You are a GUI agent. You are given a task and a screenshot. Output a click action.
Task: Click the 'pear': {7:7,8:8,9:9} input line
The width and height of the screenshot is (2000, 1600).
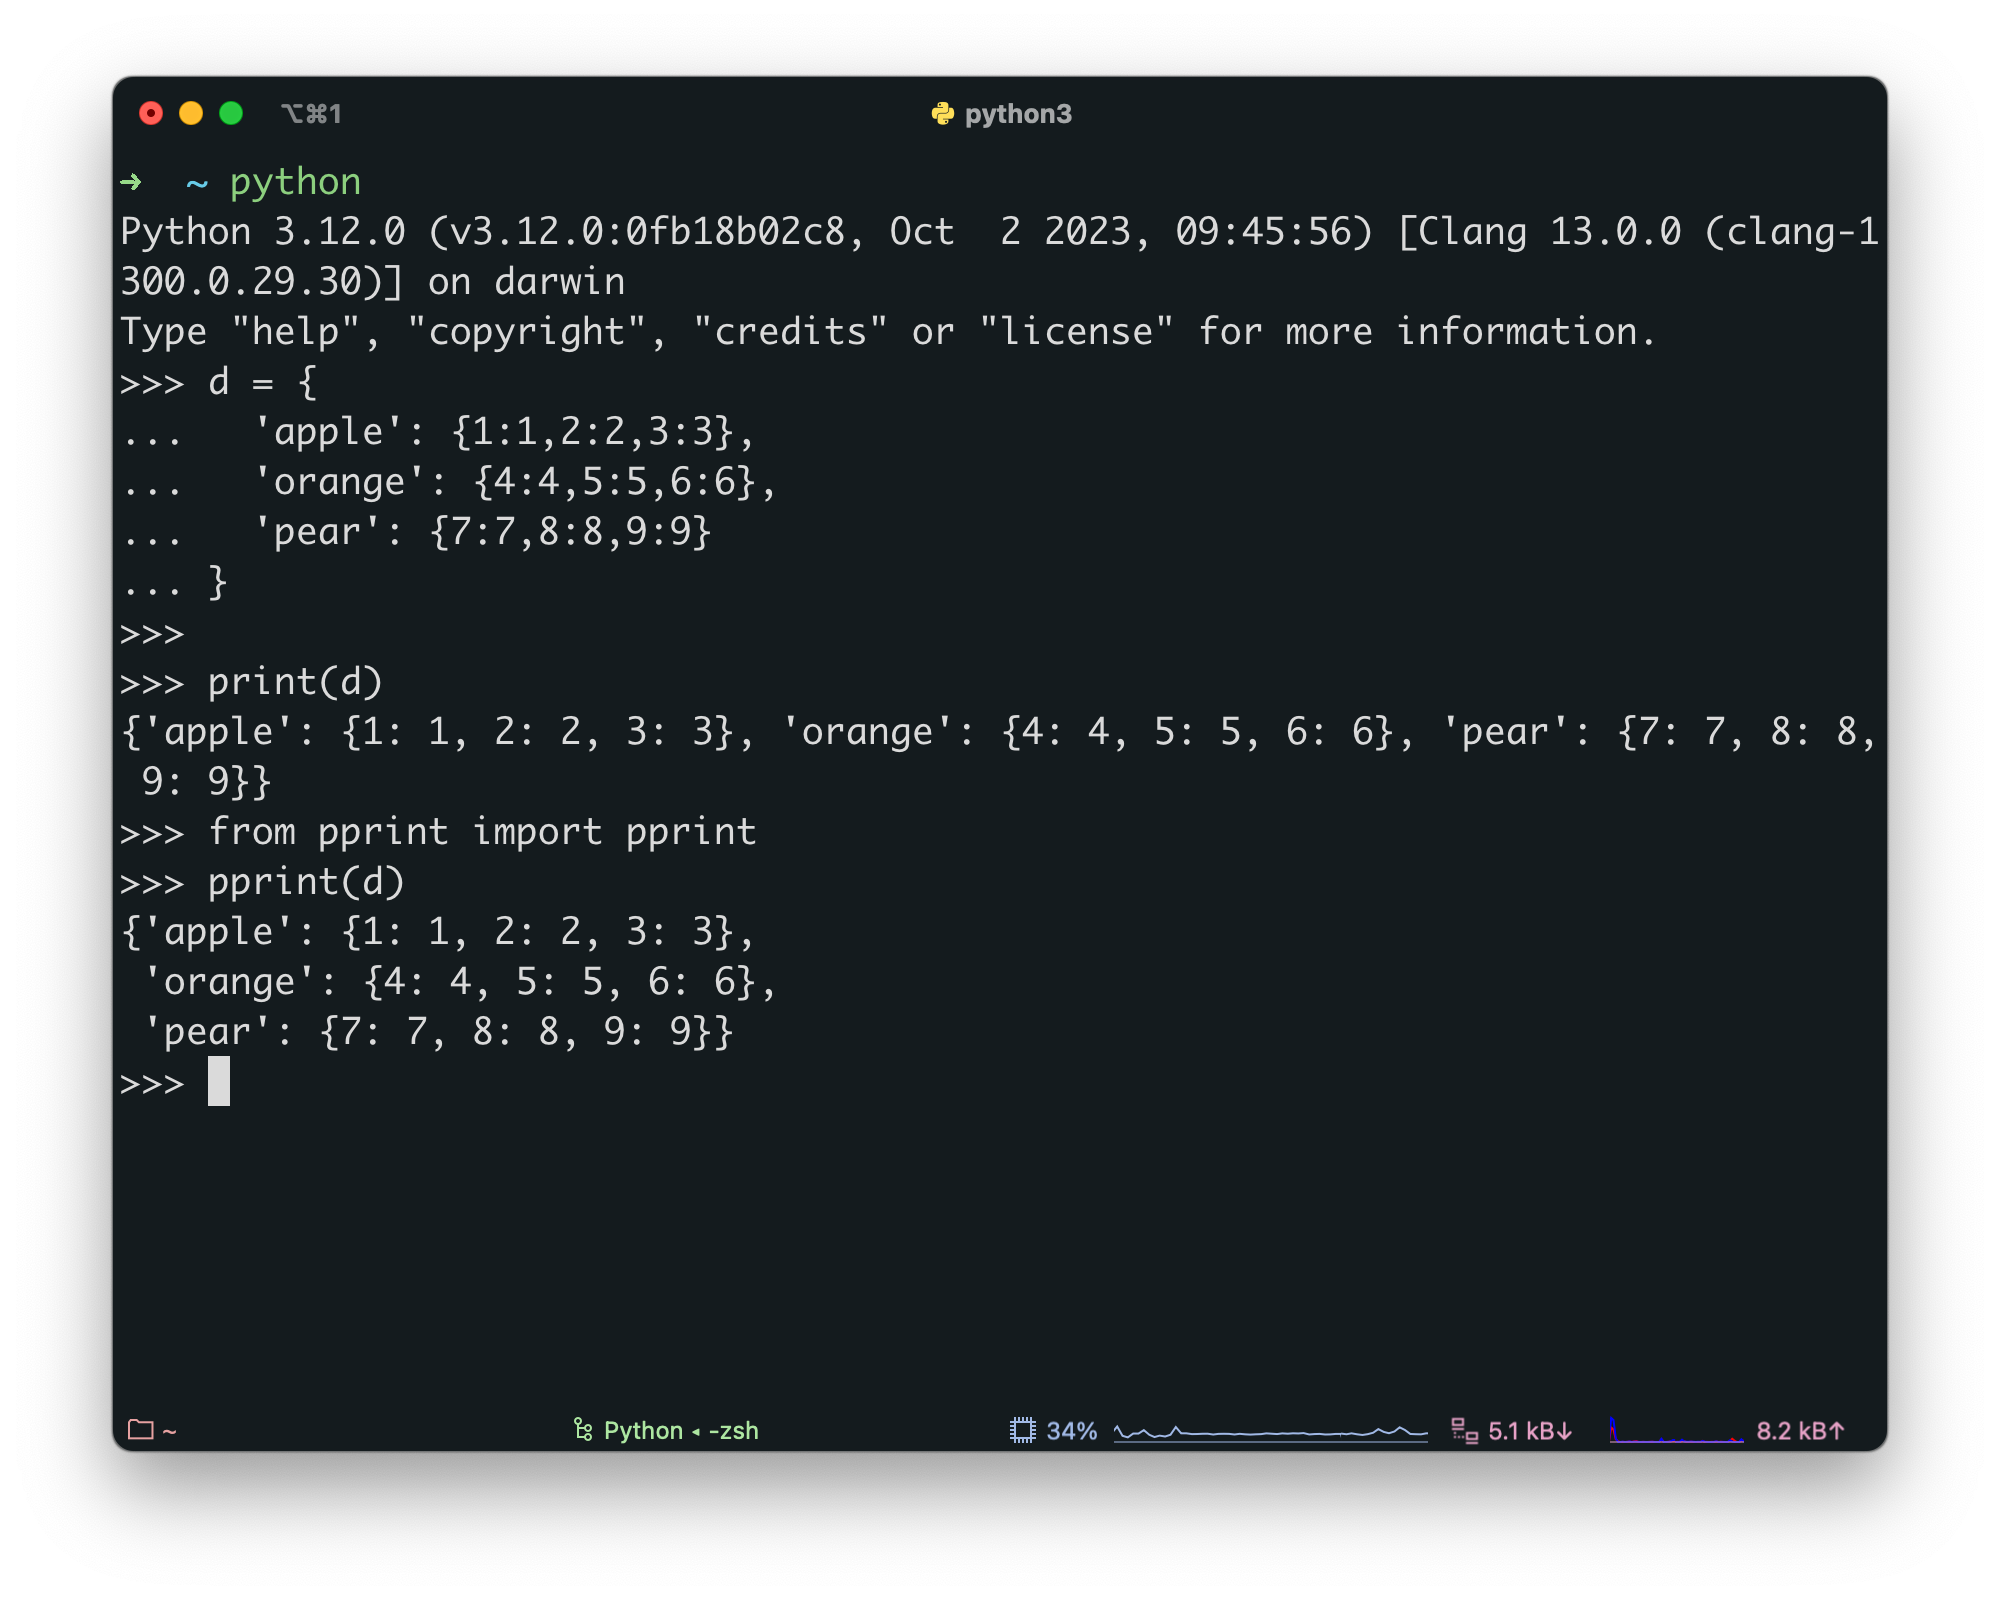416,532
